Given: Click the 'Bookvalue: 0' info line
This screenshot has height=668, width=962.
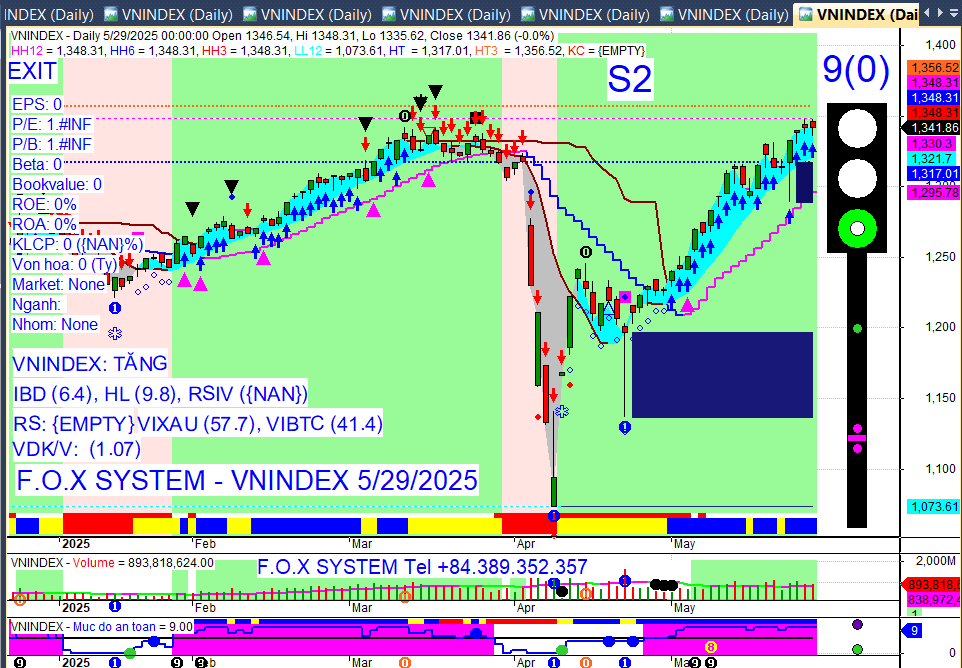Looking at the screenshot, I should click(57, 185).
